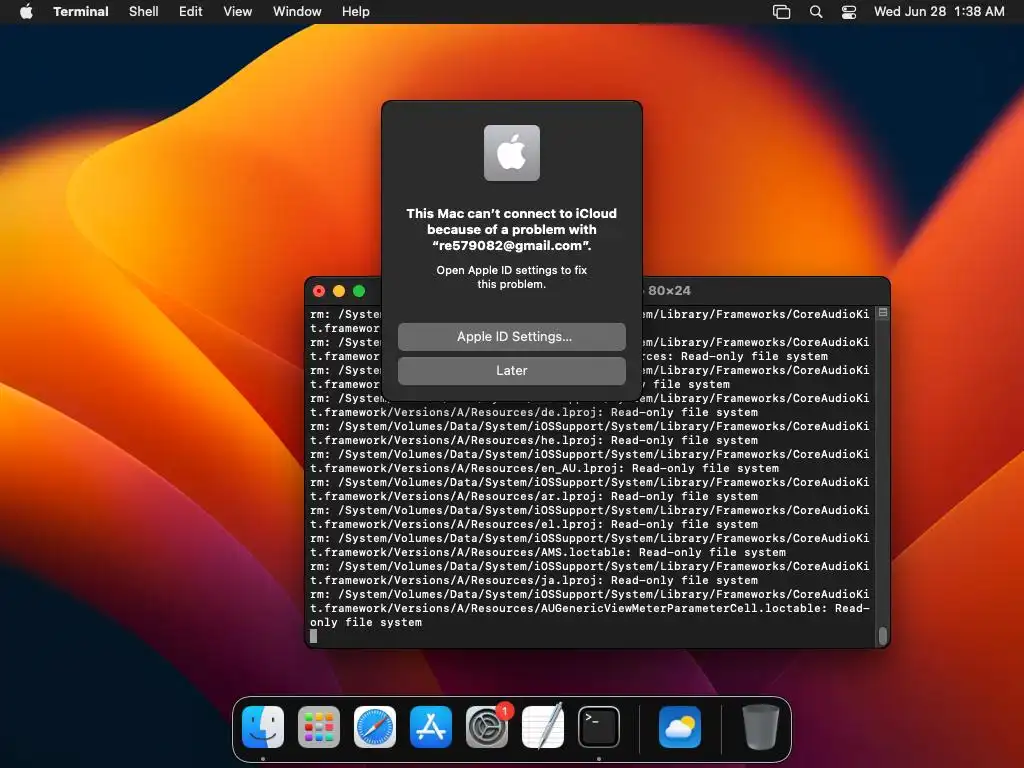Click the Terminal cursor prompt line
Viewport: 1024px width, 768px height.
(x=313, y=636)
